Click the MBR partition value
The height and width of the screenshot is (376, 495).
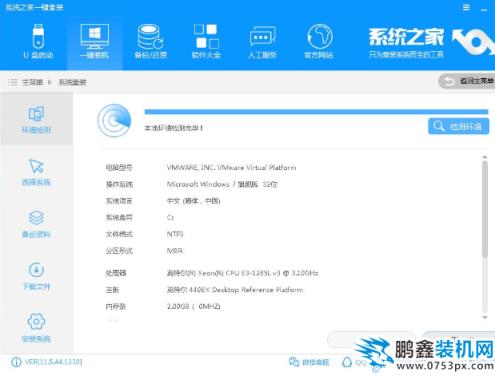(175, 251)
